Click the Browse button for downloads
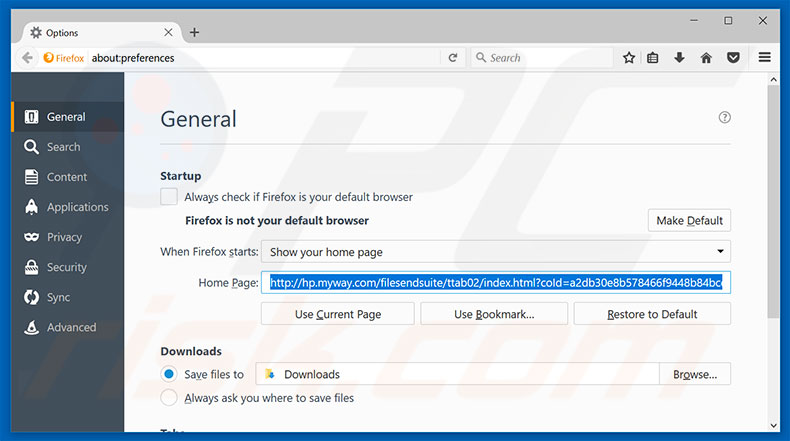The height and width of the screenshot is (441, 790). [695, 374]
